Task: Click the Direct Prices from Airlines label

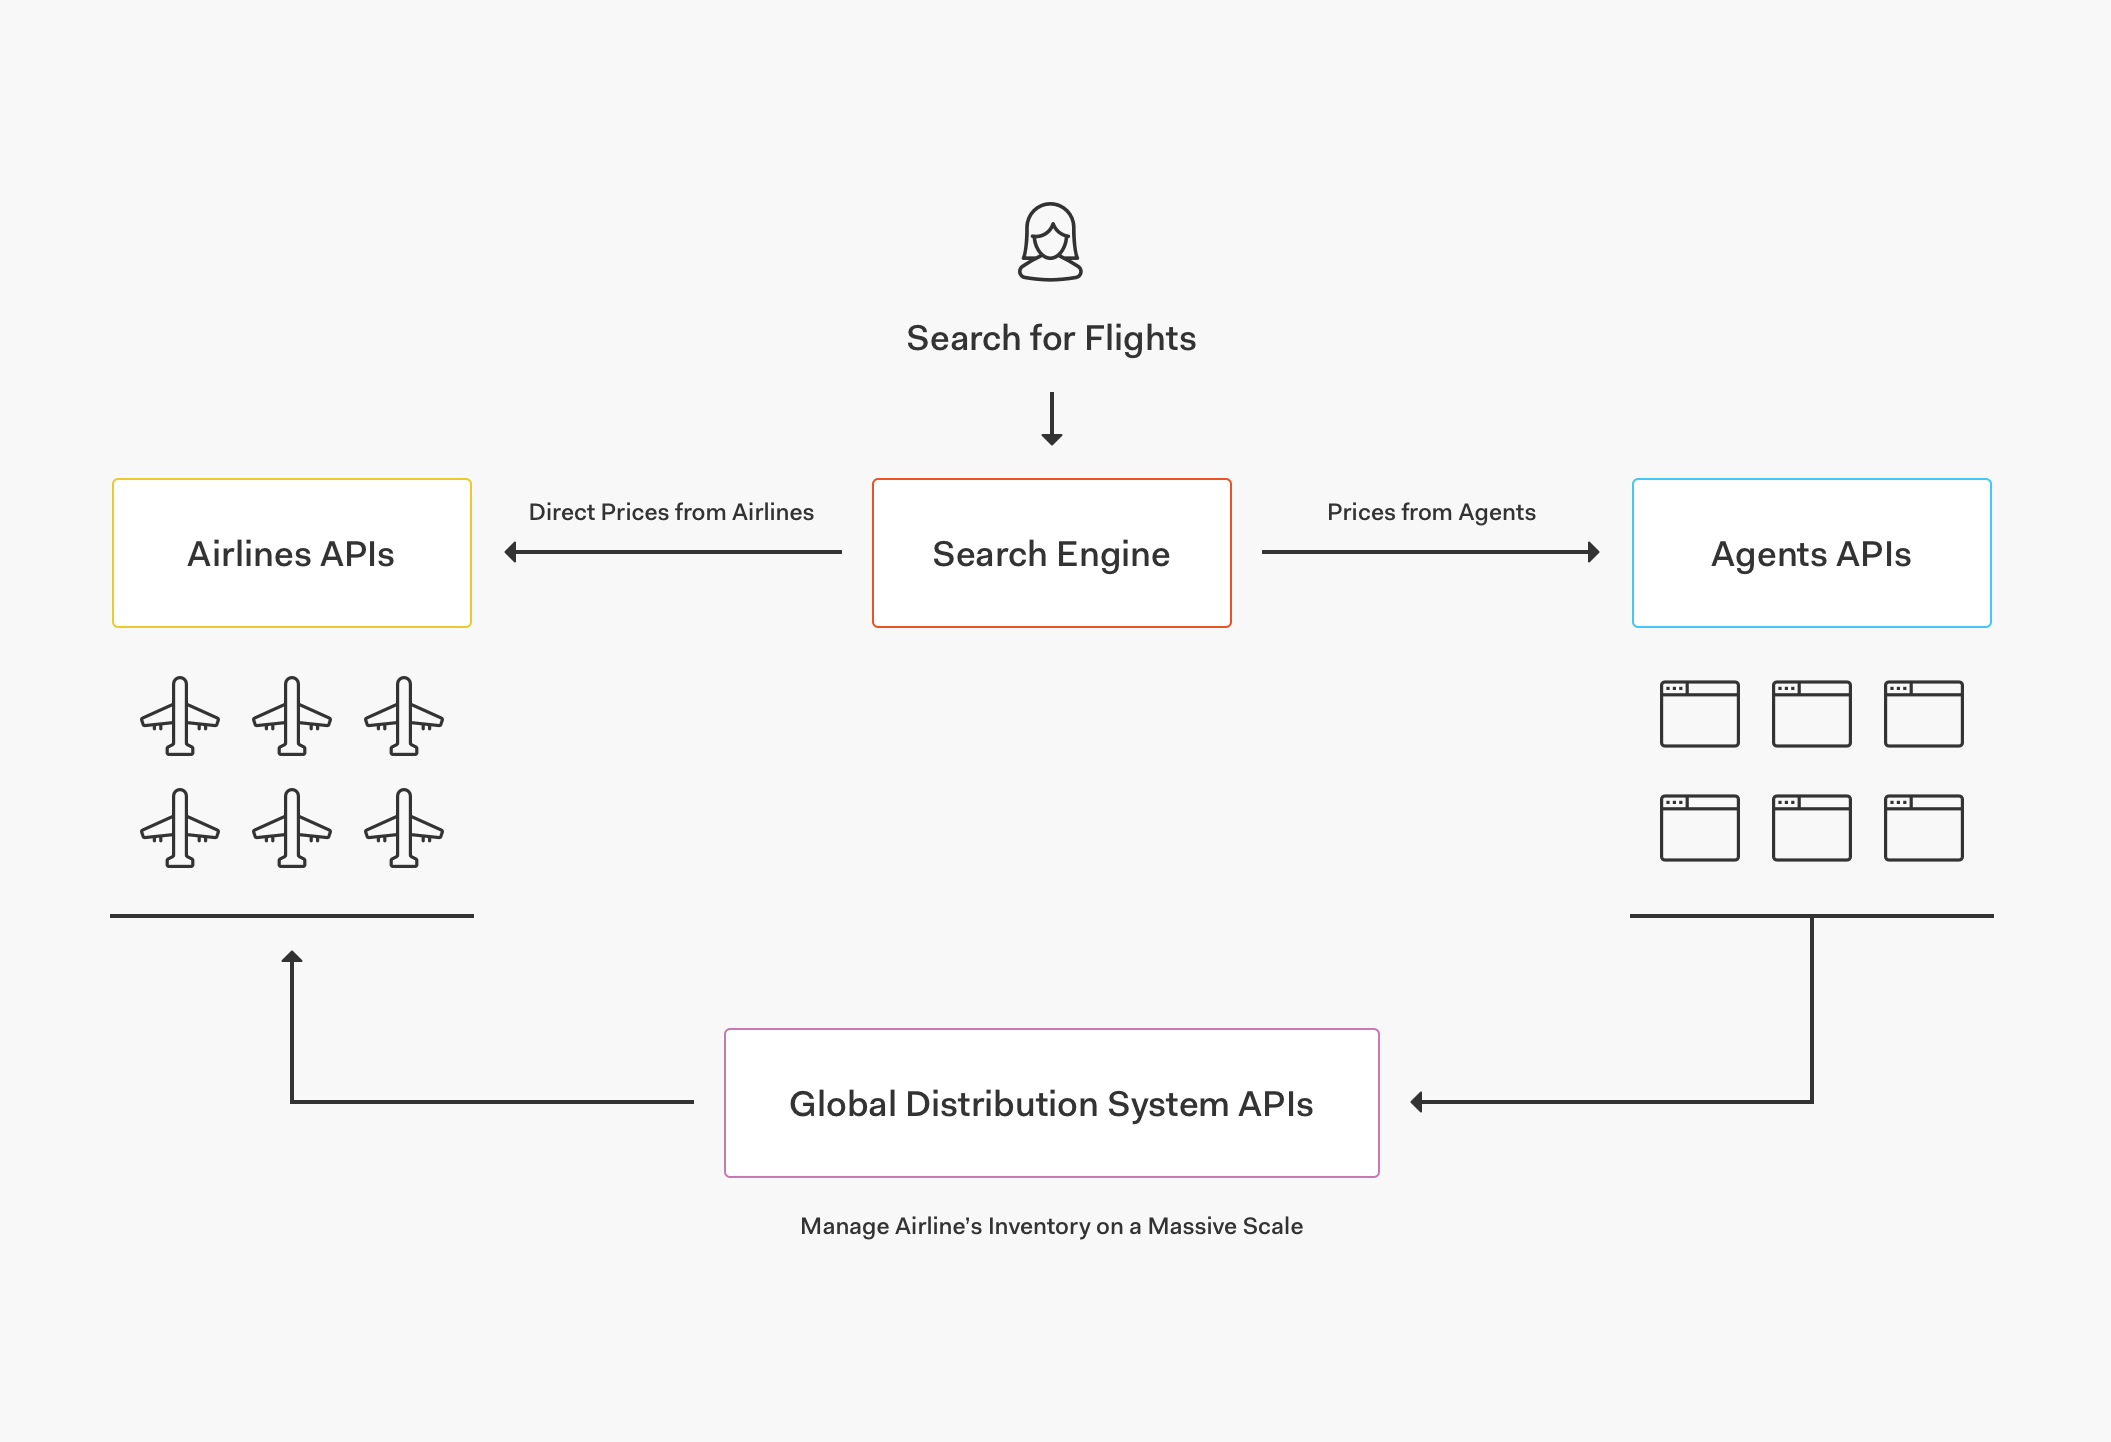Action: (x=671, y=512)
